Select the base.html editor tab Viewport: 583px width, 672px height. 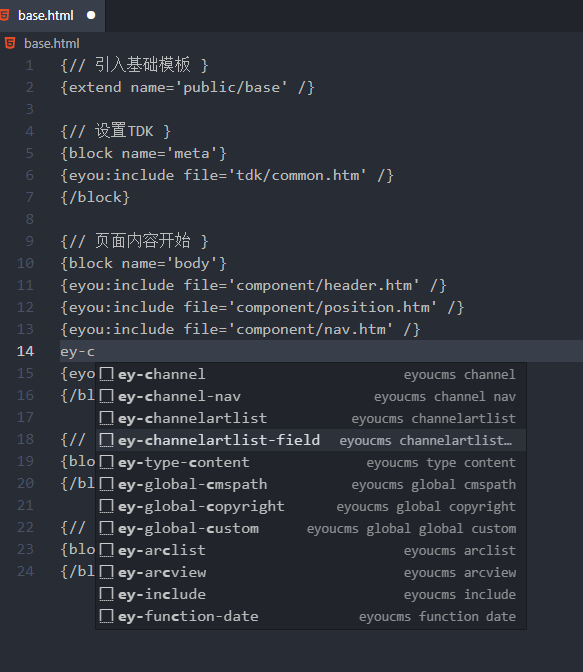pyautogui.click(x=52, y=16)
